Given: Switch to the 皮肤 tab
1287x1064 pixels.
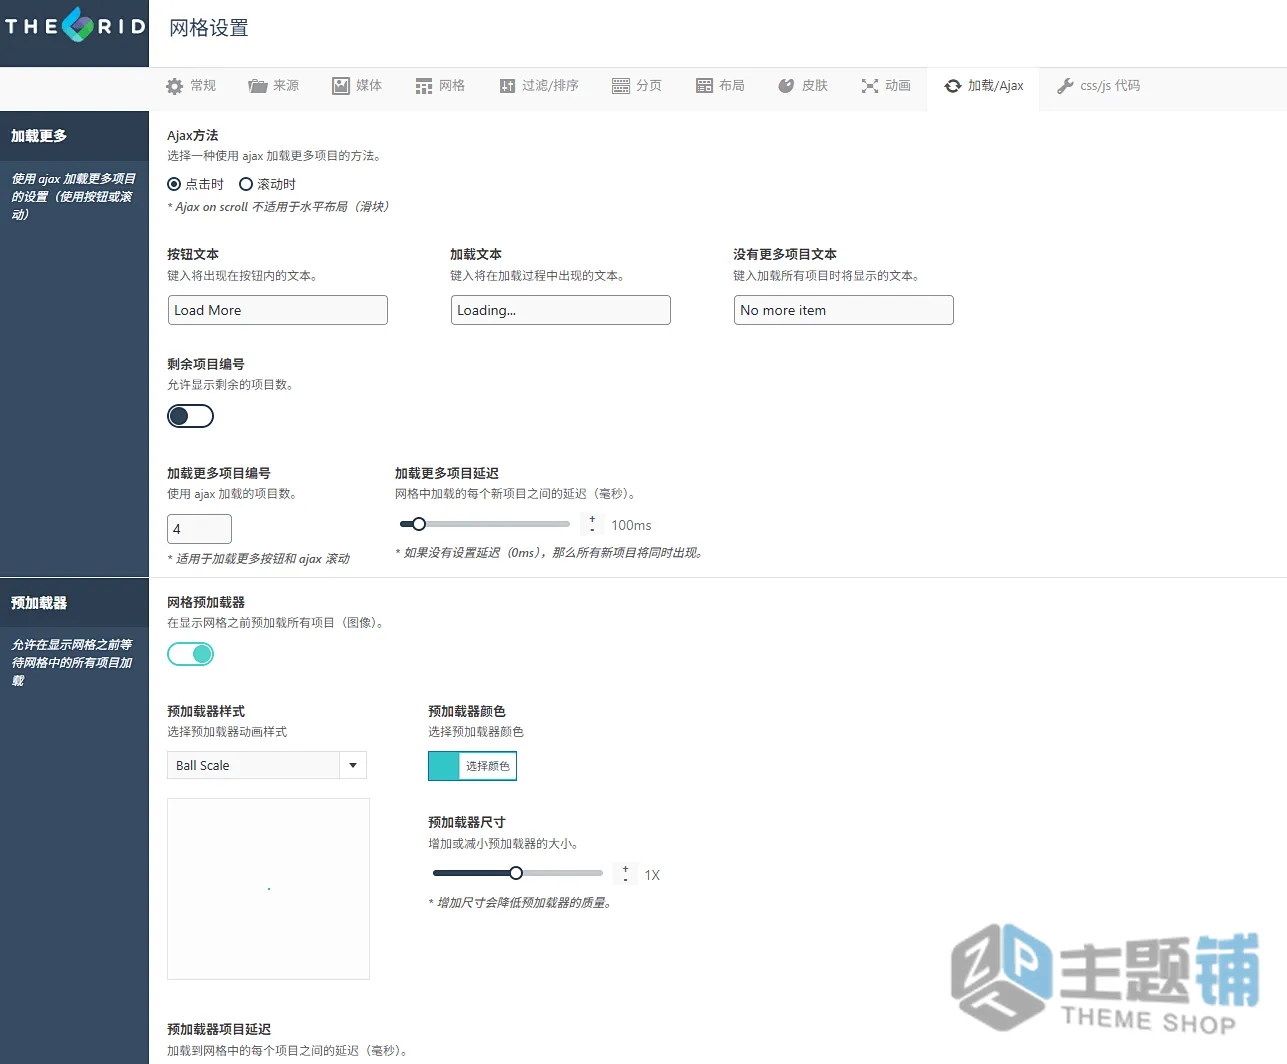Looking at the screenshot, I should pos(803,86).
